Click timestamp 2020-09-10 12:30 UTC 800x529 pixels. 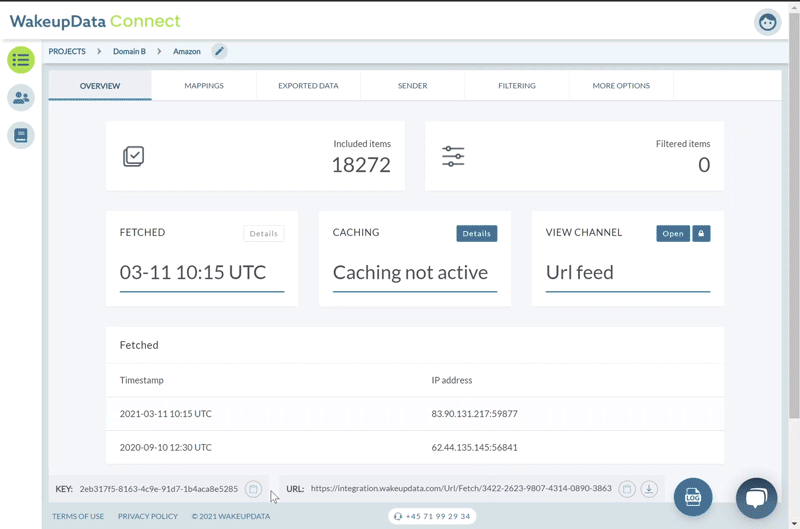(x=166, y=447)
